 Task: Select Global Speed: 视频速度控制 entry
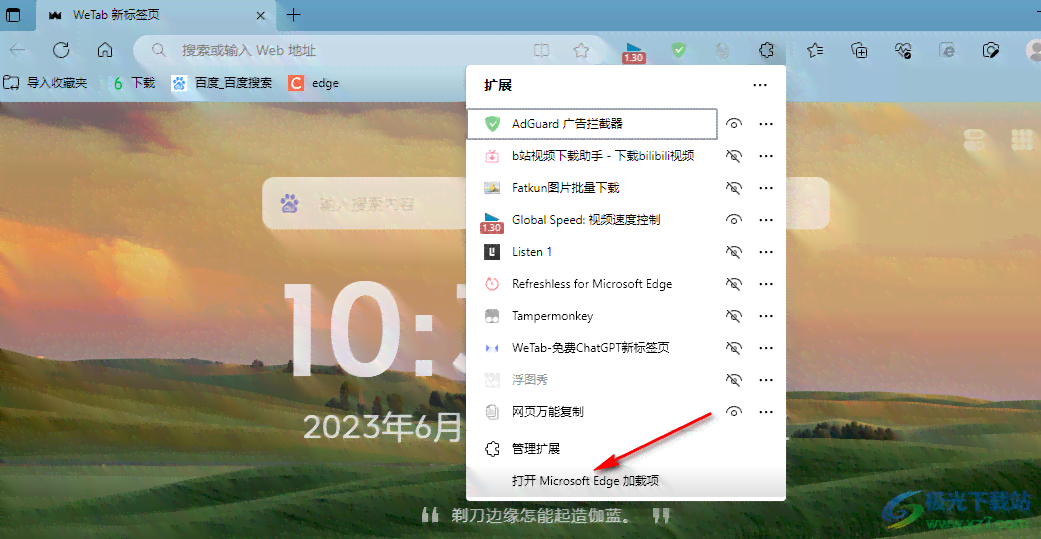(x=592, y=220)
